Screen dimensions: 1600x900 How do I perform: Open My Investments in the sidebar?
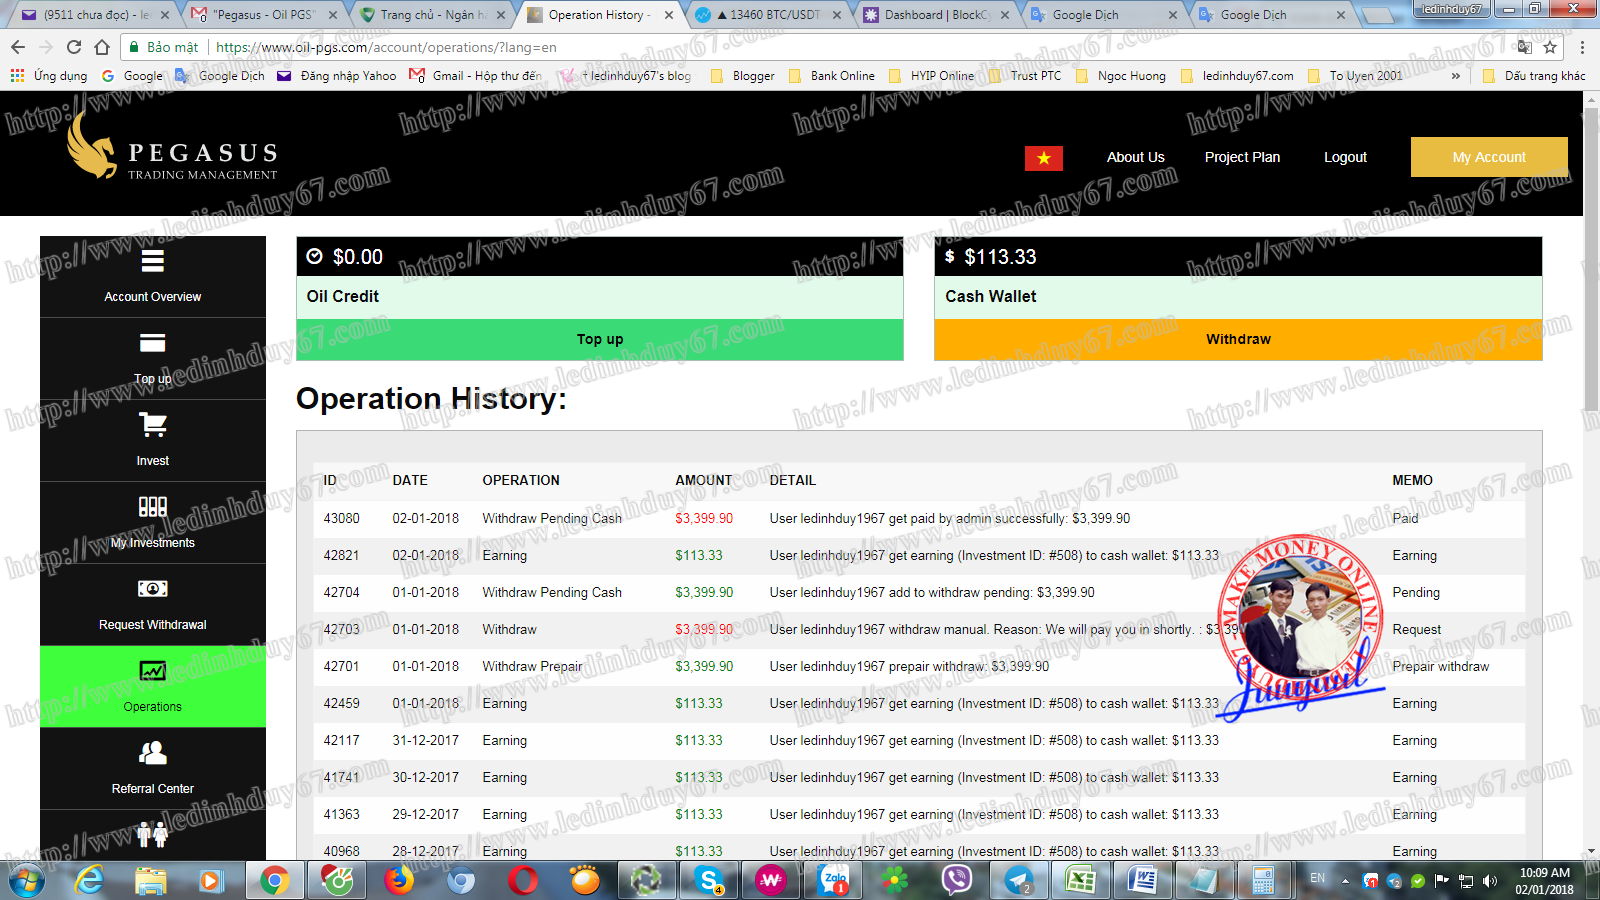pos(153,523)
